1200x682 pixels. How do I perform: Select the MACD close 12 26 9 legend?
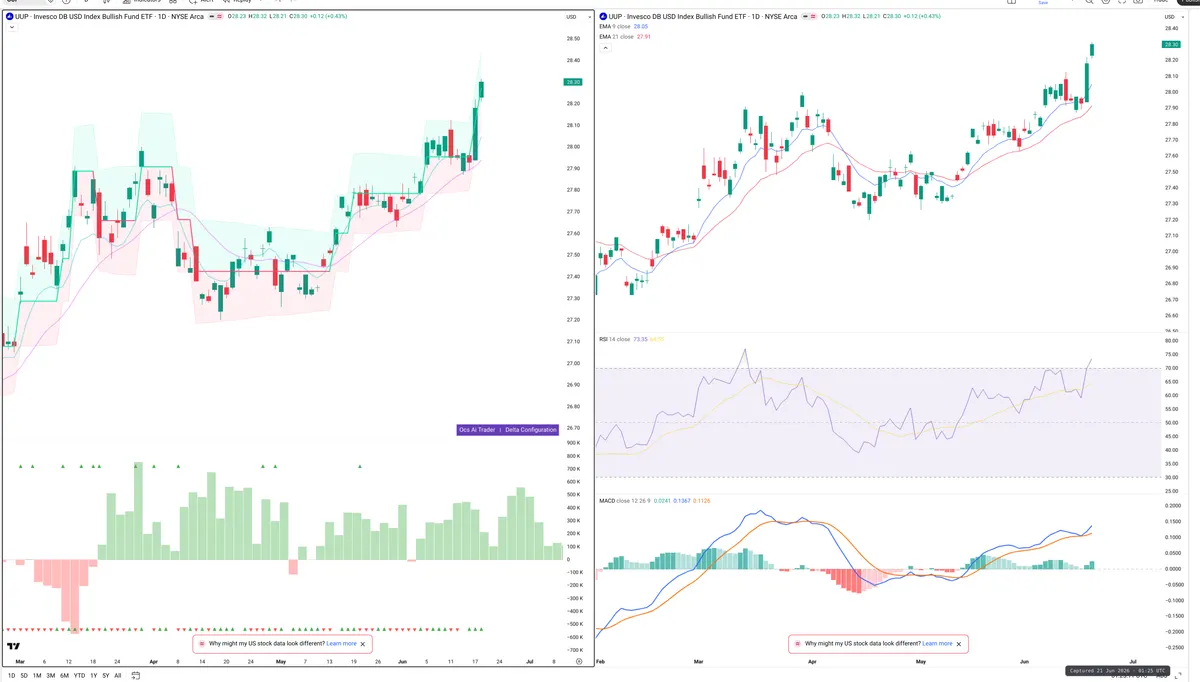point(626,500)
